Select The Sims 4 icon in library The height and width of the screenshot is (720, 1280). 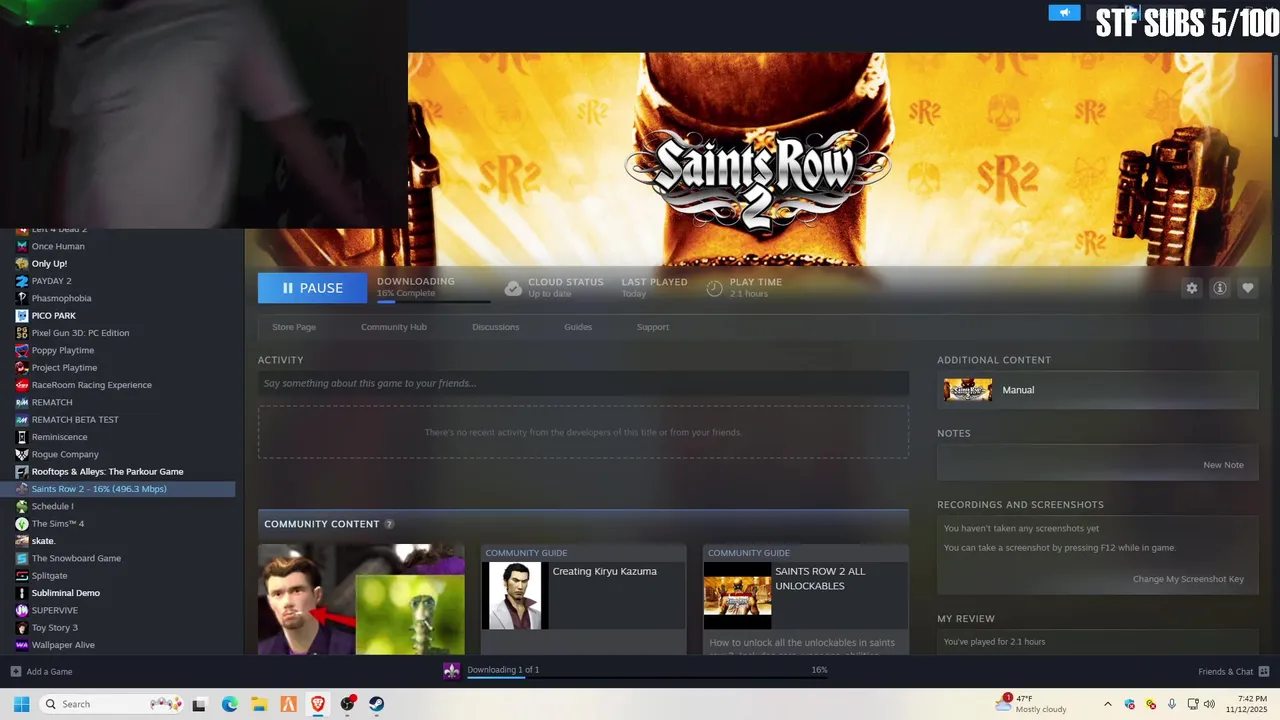click(22, 524)
